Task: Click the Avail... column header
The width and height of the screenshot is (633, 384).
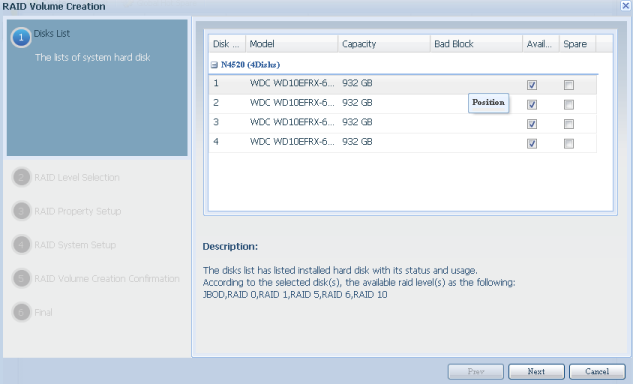Action: [x=541, y=44]
